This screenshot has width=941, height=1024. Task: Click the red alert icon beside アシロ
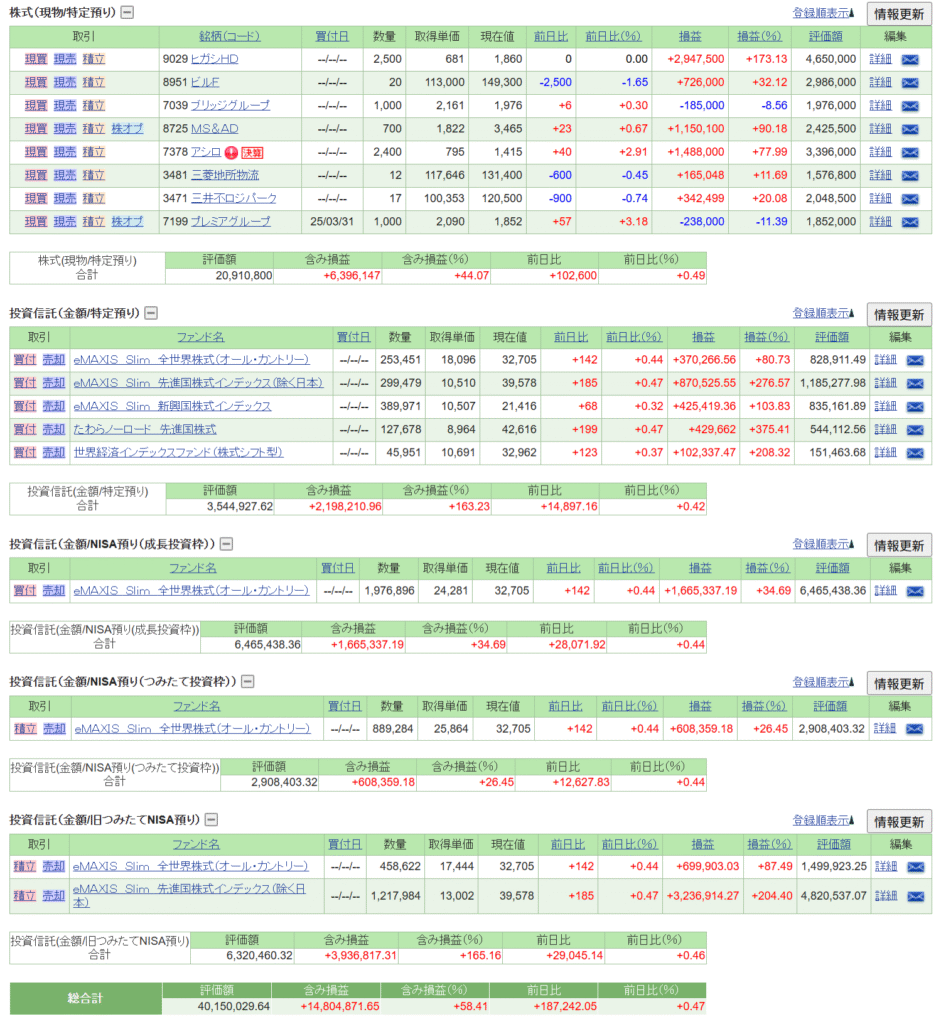(x=231, y=152)
